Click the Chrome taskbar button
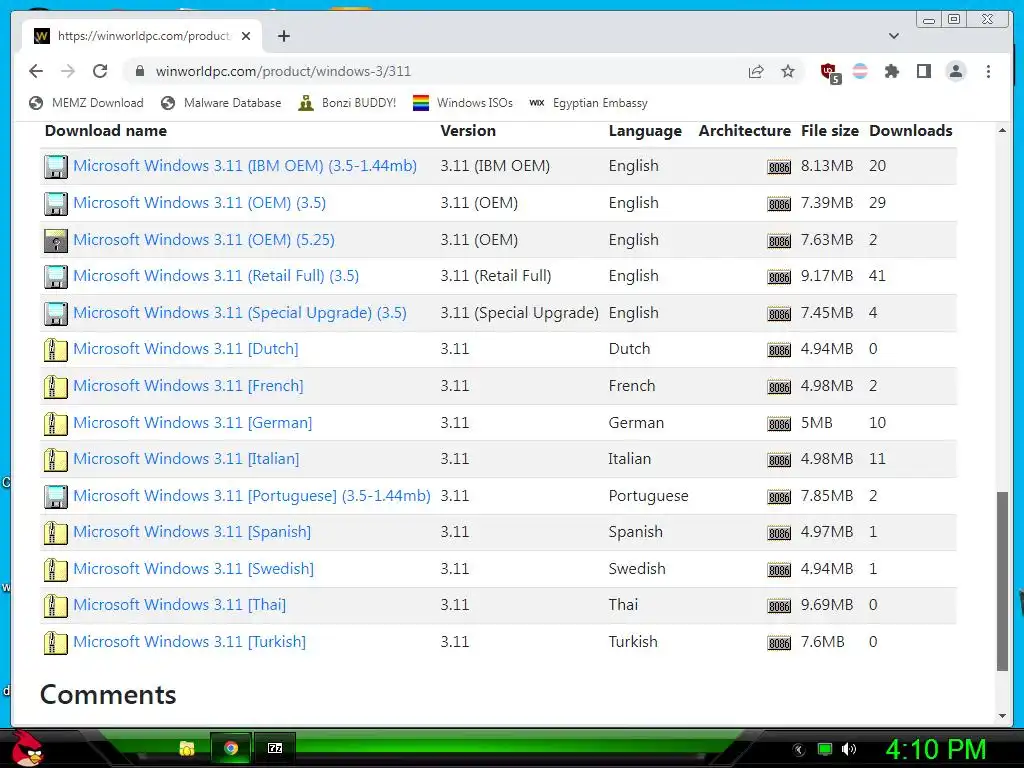Viewport: 1024px width, 768px height. point(231,748)
